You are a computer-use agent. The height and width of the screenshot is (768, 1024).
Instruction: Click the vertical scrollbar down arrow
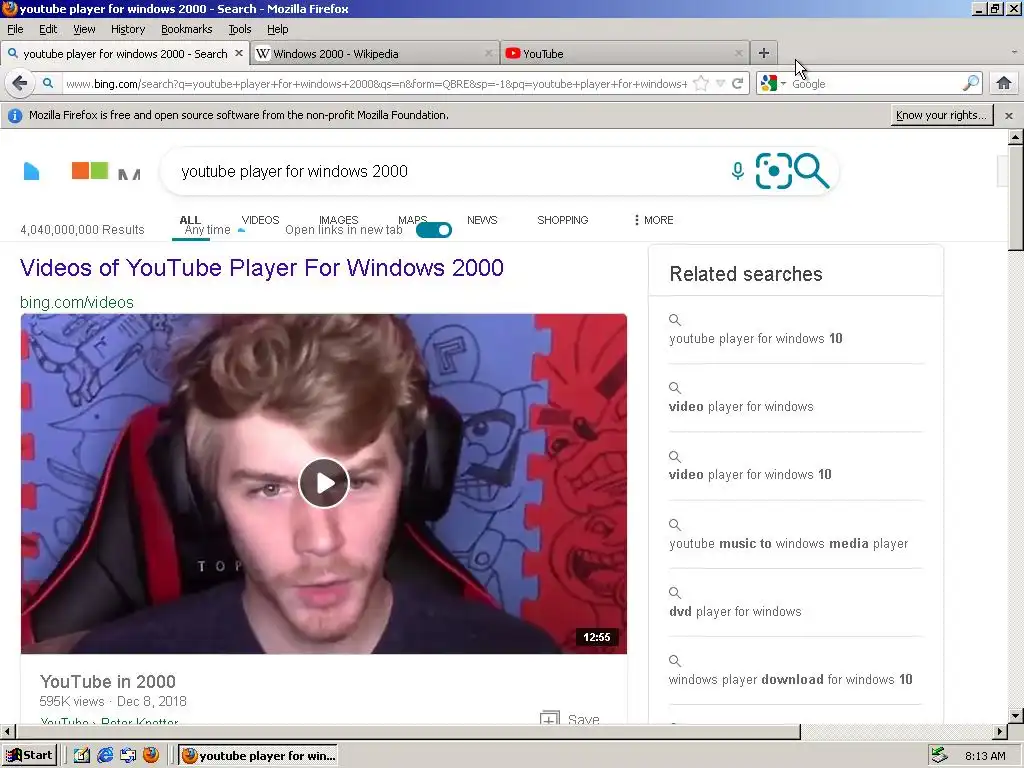coord(1016,716)
